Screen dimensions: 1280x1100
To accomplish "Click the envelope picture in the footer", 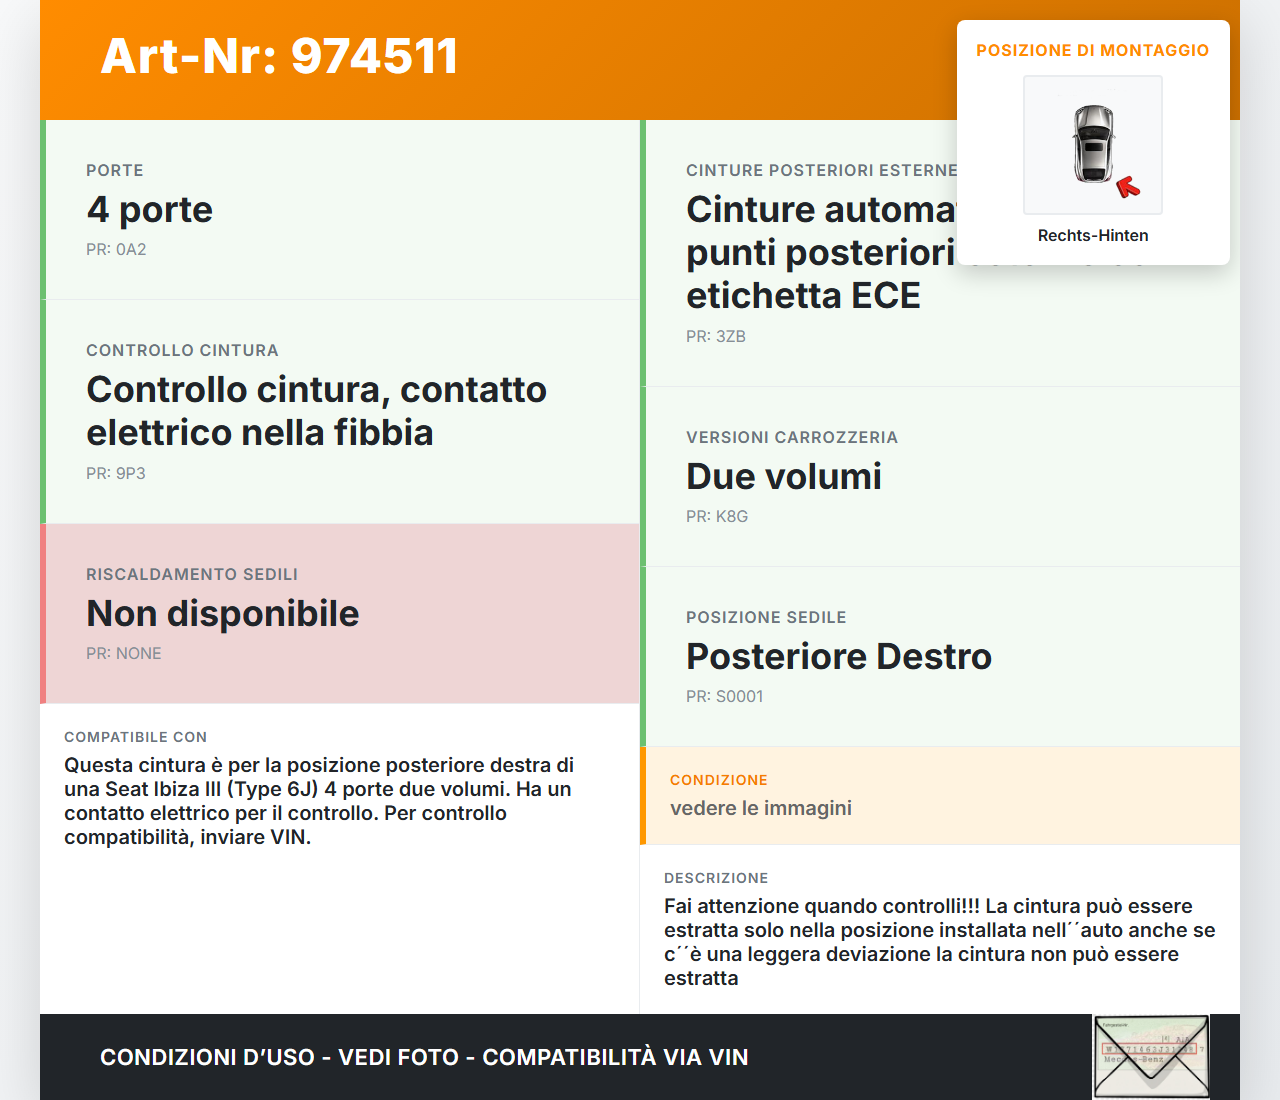I will 1152,1057.
